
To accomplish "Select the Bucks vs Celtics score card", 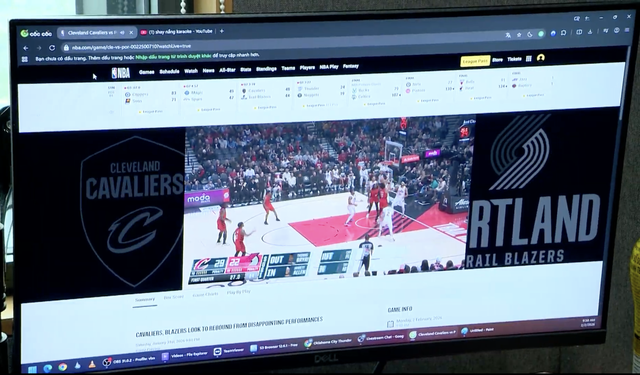I will 375,92.
